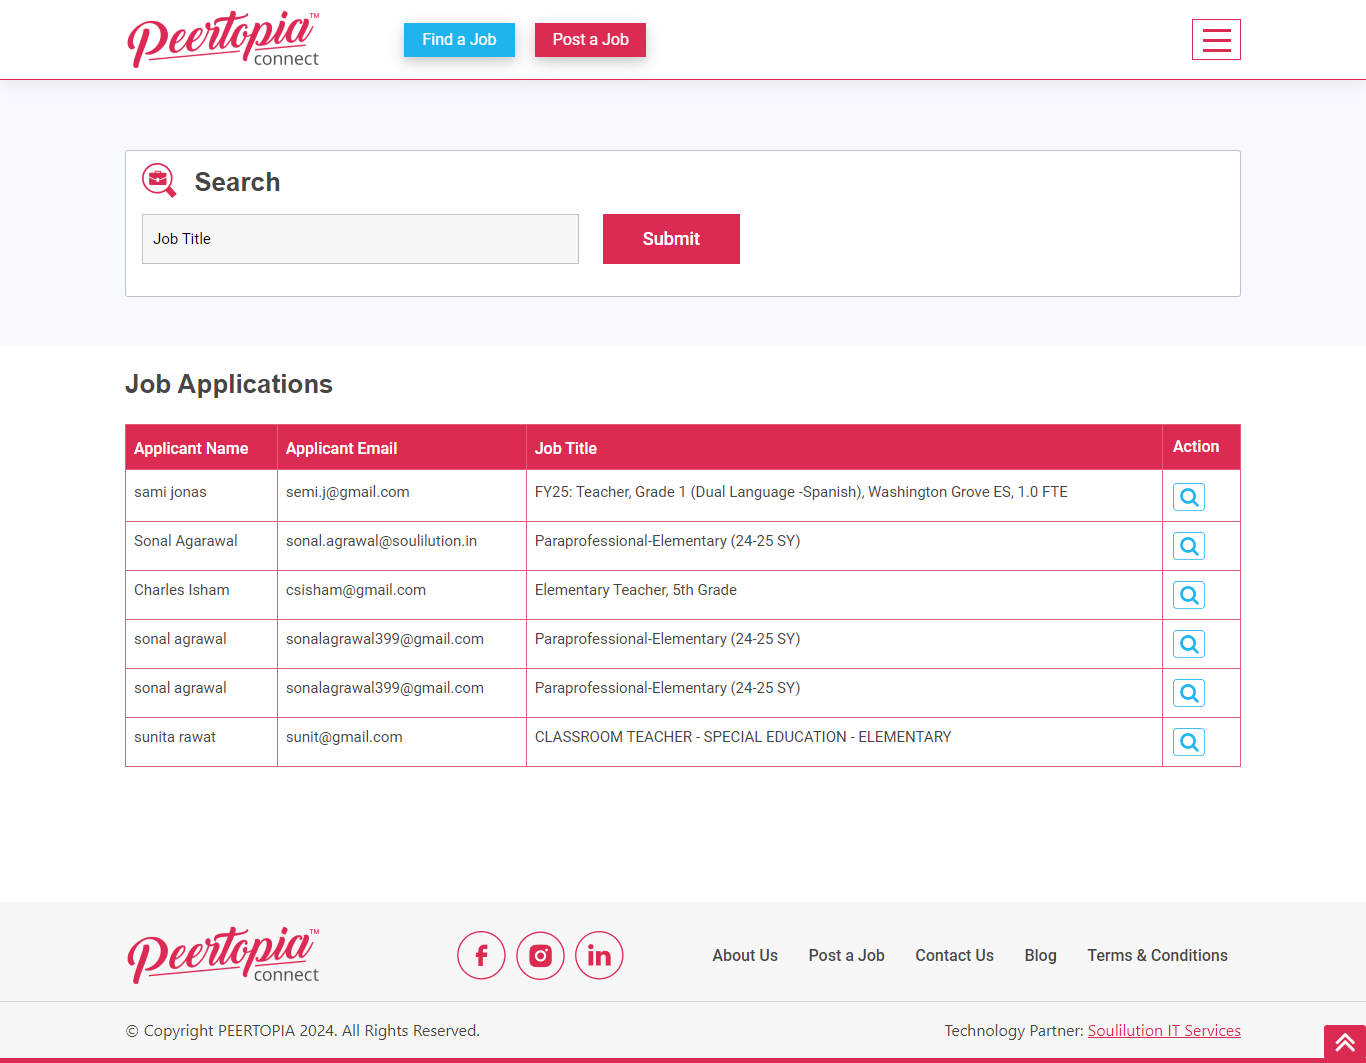
Task: Select email semi.j@gmail.com
Action: point(348,492)
